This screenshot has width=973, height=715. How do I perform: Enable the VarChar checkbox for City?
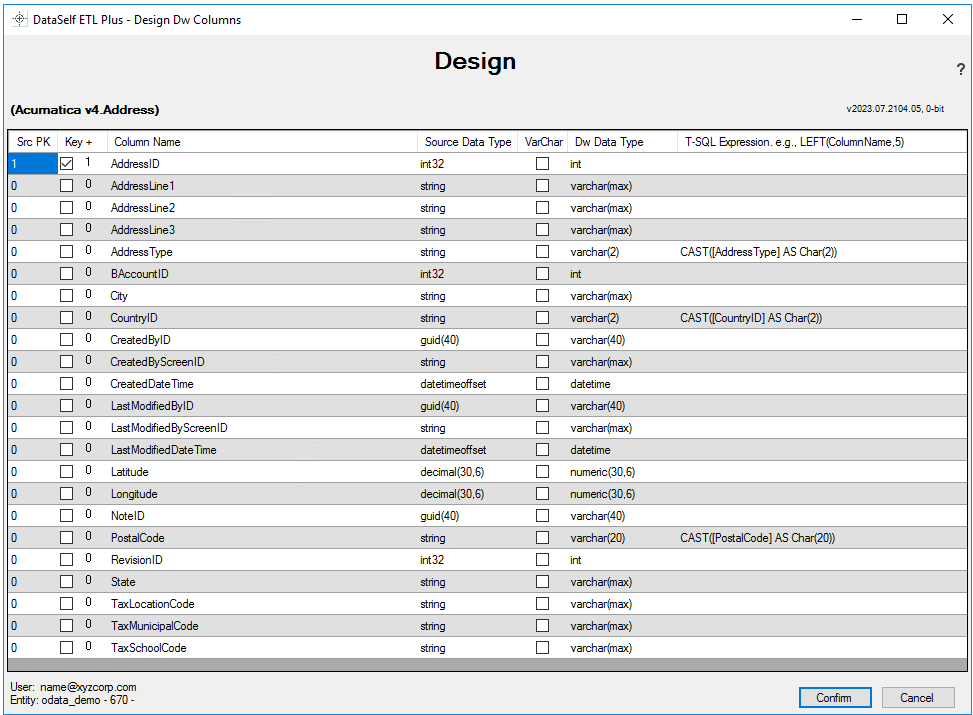[542, 295]
